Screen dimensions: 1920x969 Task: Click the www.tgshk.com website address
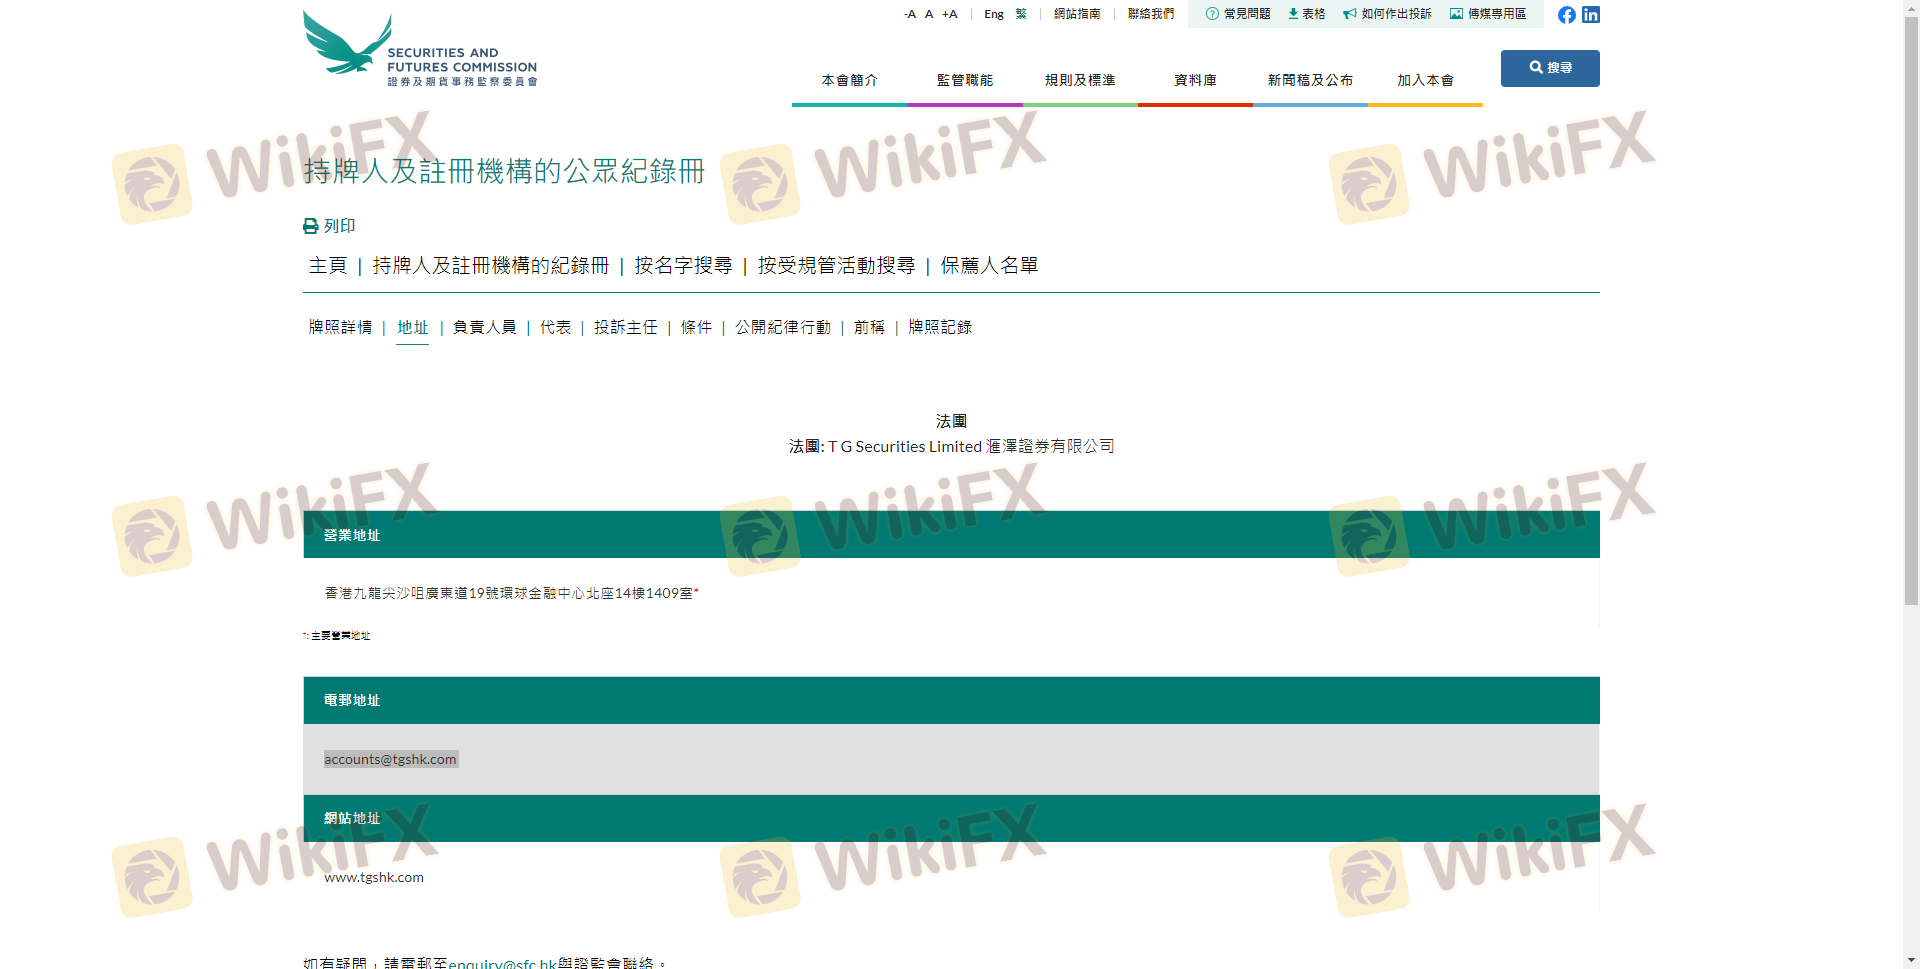[374, 877]
